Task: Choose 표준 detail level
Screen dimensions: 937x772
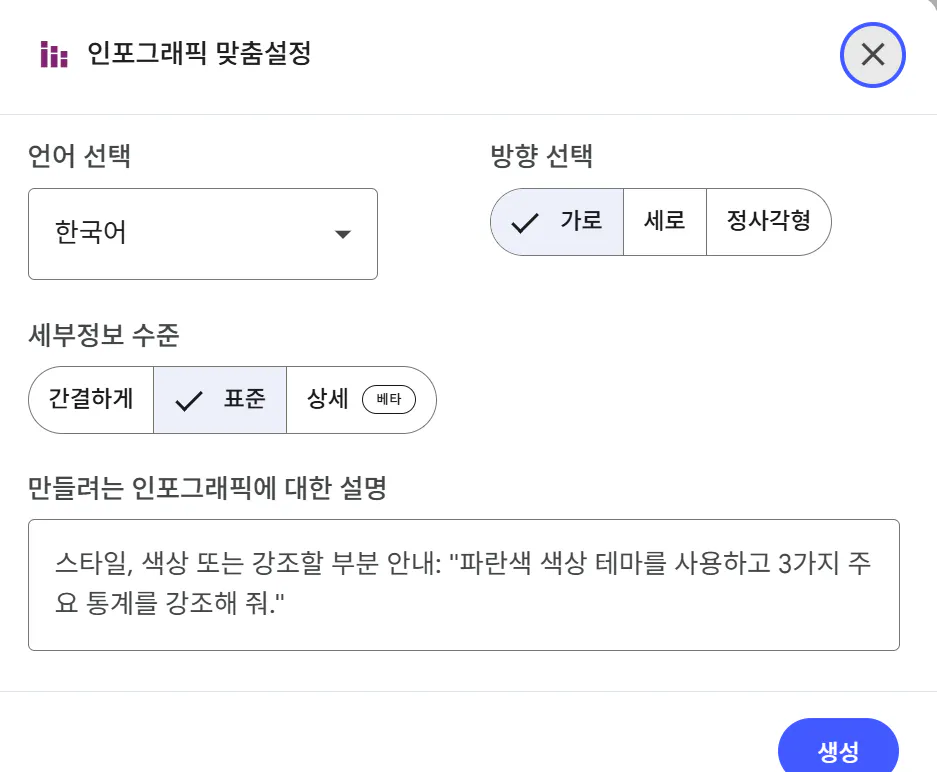Action: click(220, 400)
